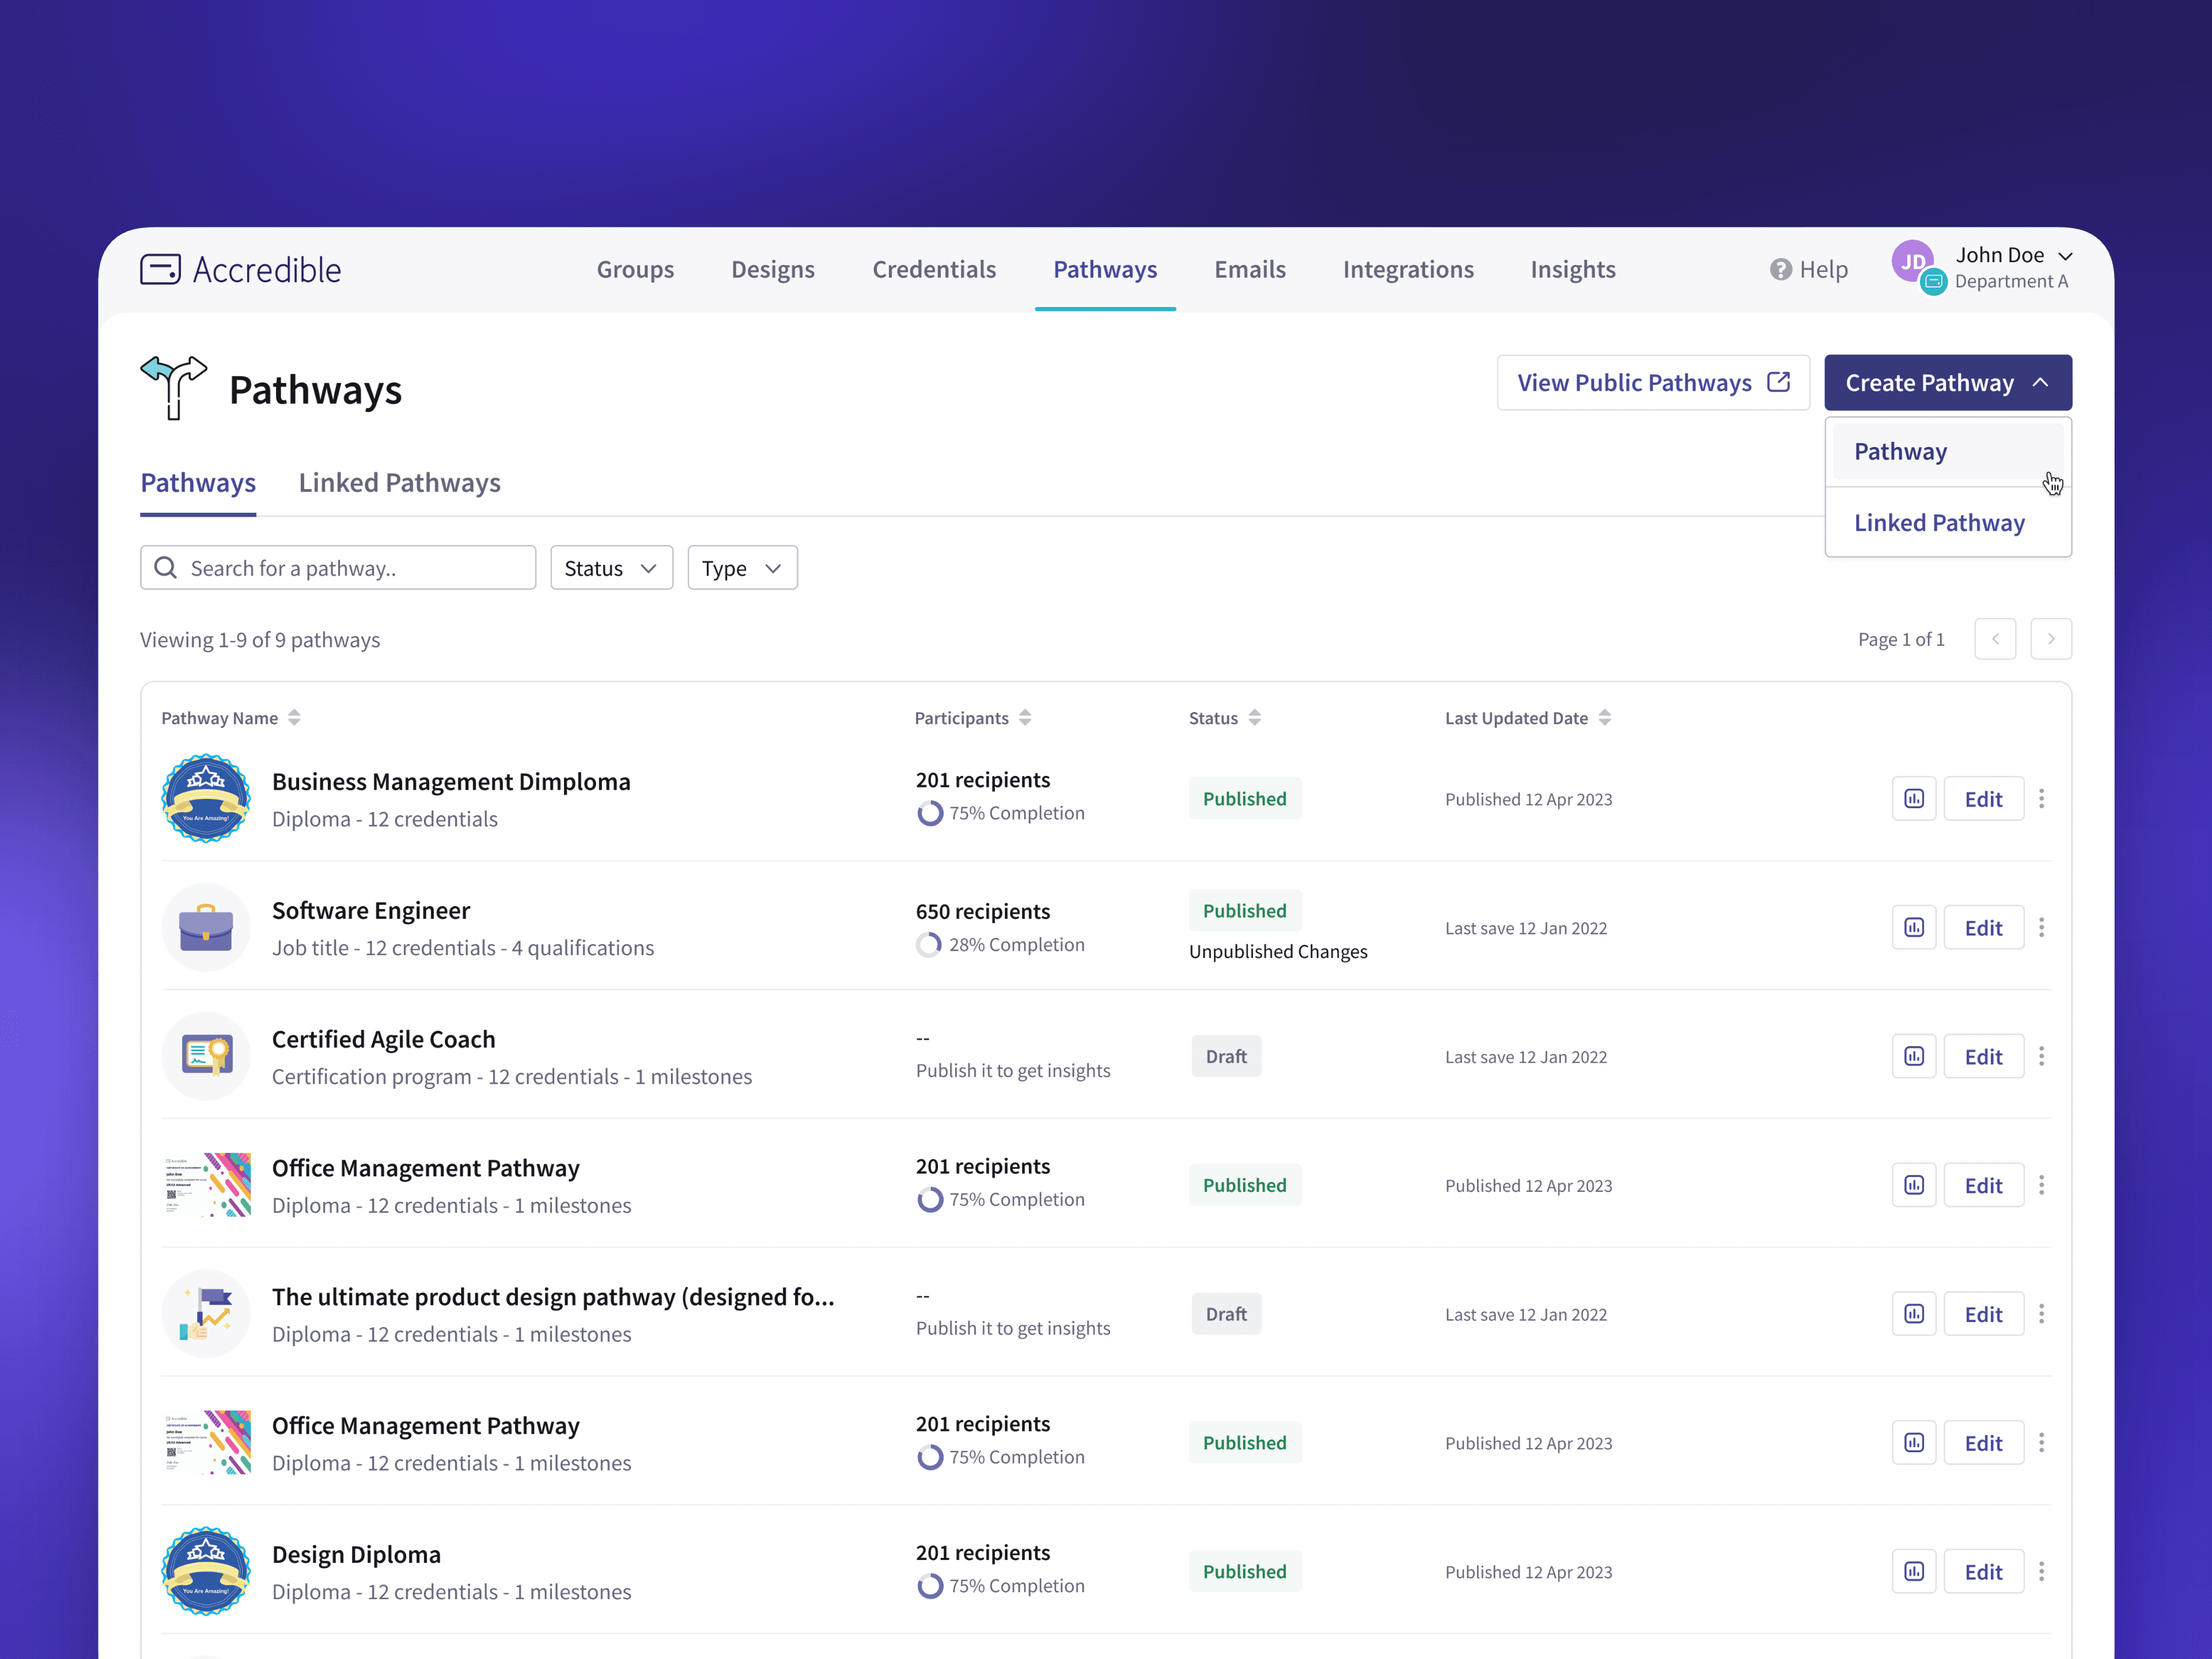Sort by Participants column
Image resolution: width=2212 pixels, height=1659 pixels.
(1025, 718)
